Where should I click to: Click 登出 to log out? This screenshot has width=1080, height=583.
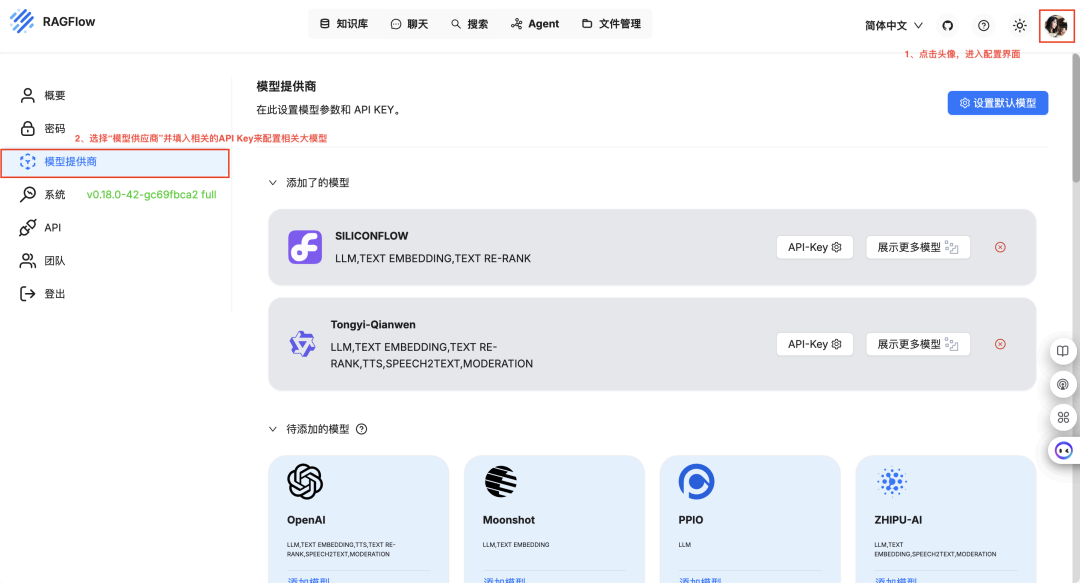116,294
